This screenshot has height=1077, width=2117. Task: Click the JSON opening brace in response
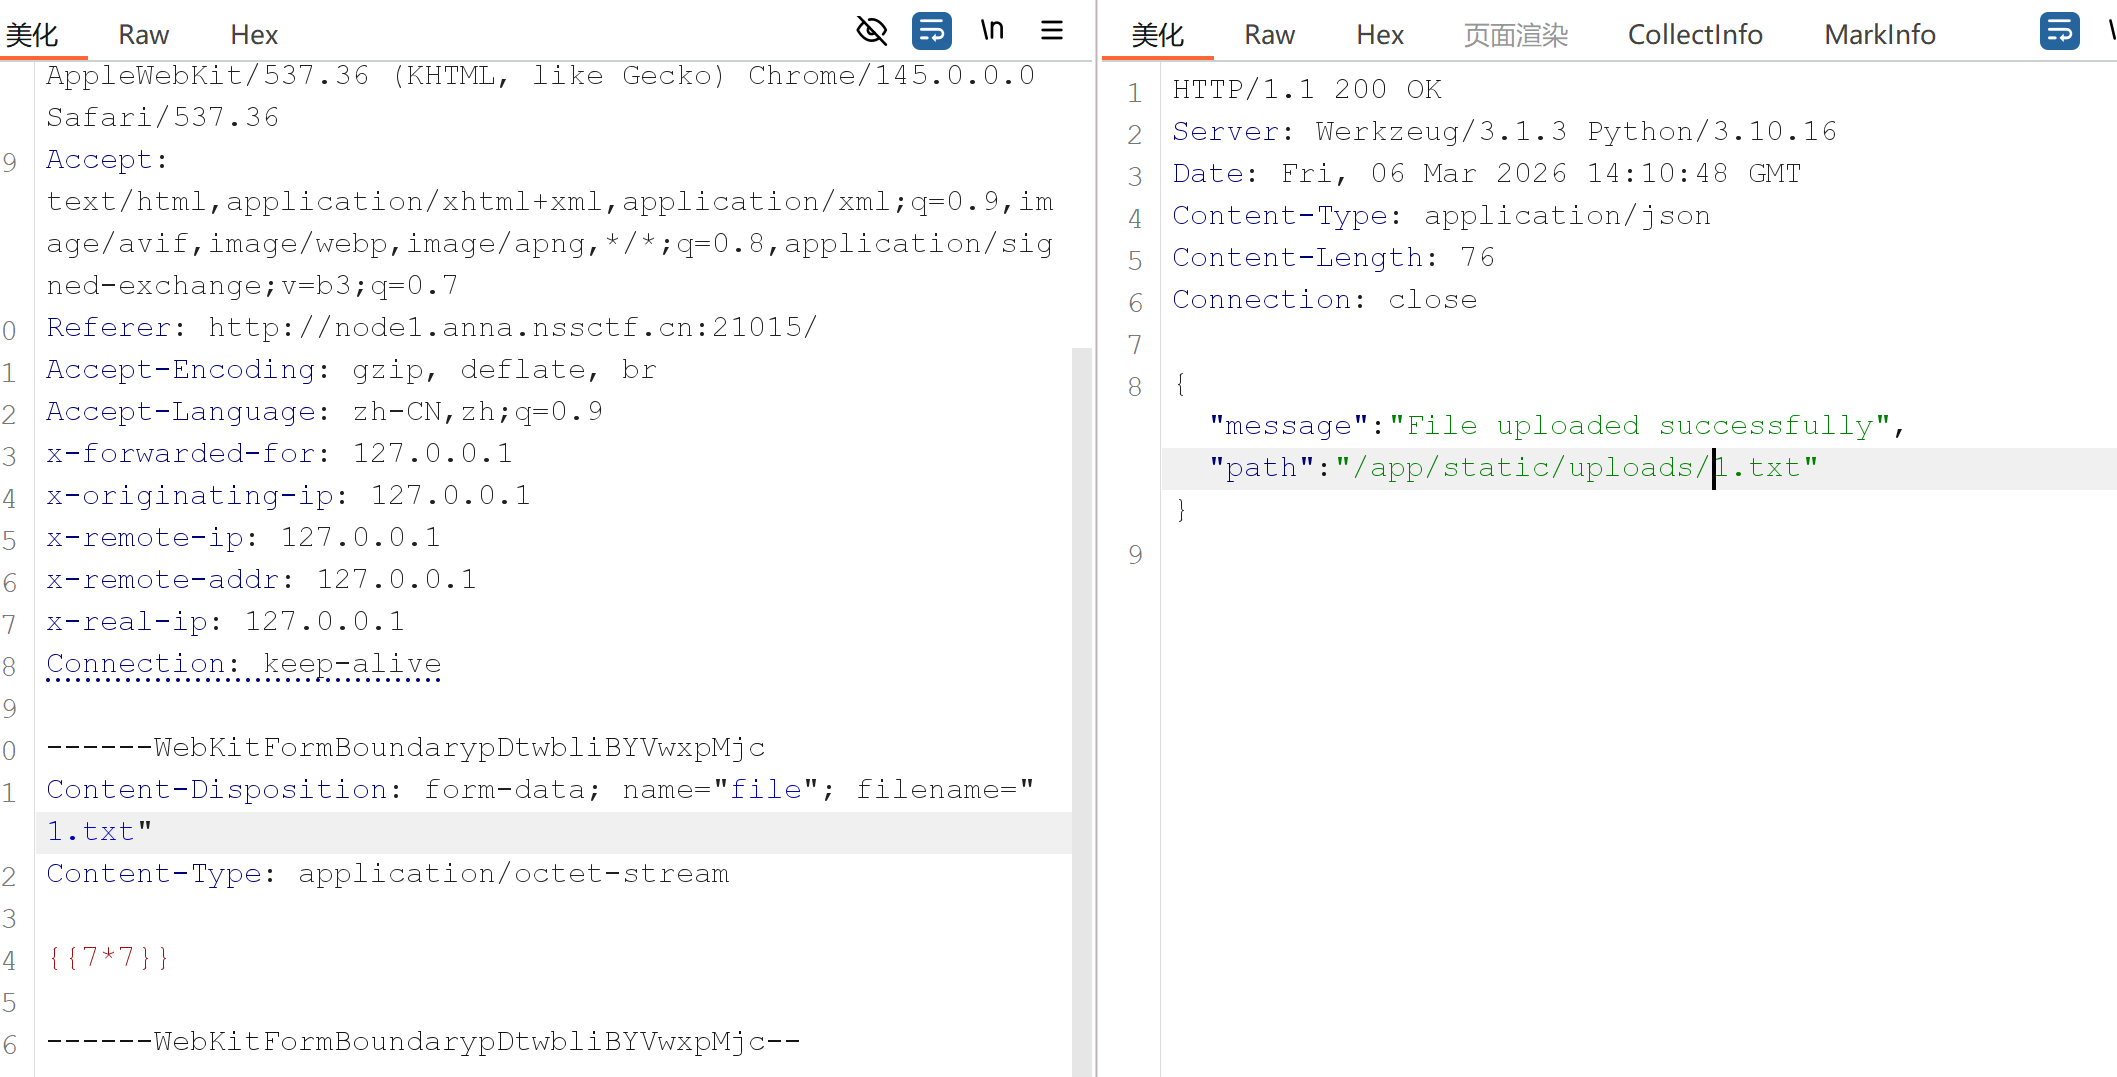pyautogui.click(x=1181, y=384)
